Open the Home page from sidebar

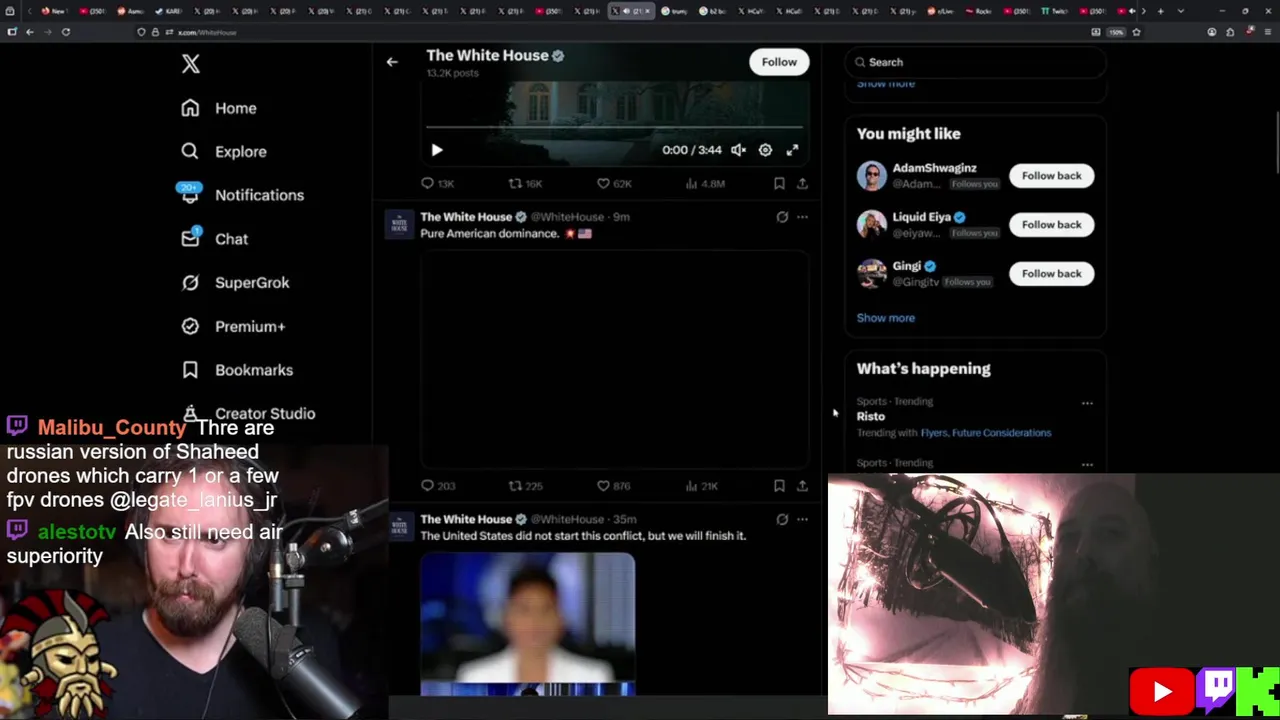(x=219, y=108)
